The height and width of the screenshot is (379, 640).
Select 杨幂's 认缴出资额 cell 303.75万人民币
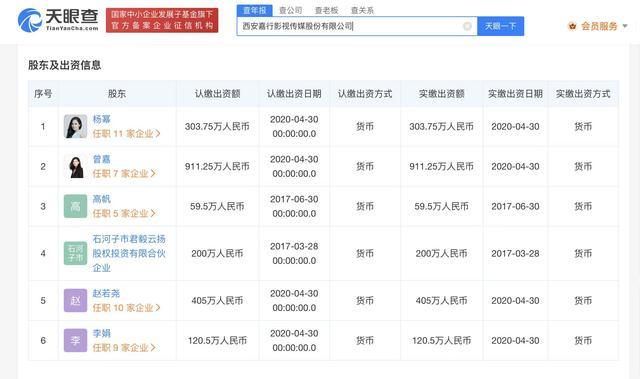(217, 126)
